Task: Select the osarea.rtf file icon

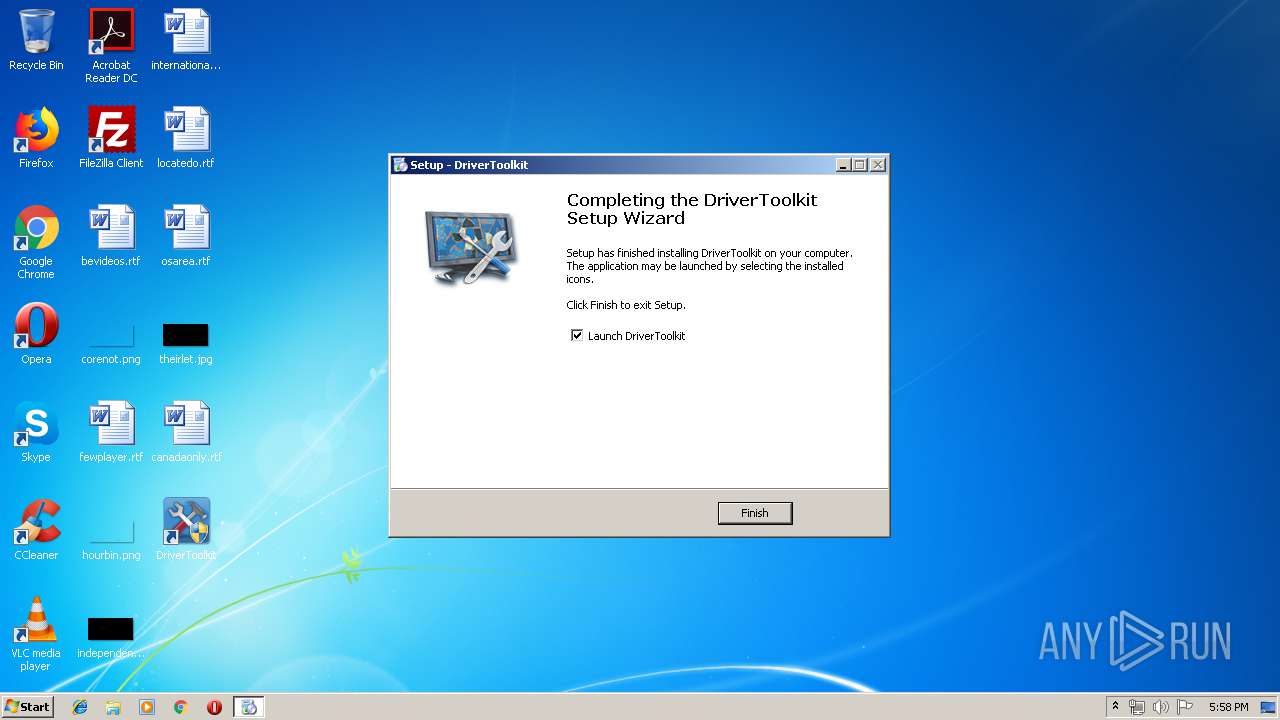Action: click(186, 236)
